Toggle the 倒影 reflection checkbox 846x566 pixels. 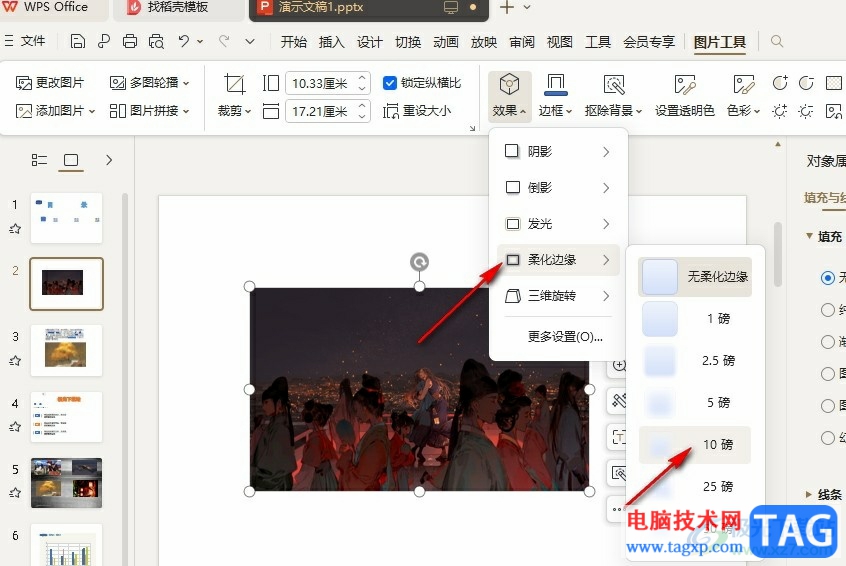point(513,187)
